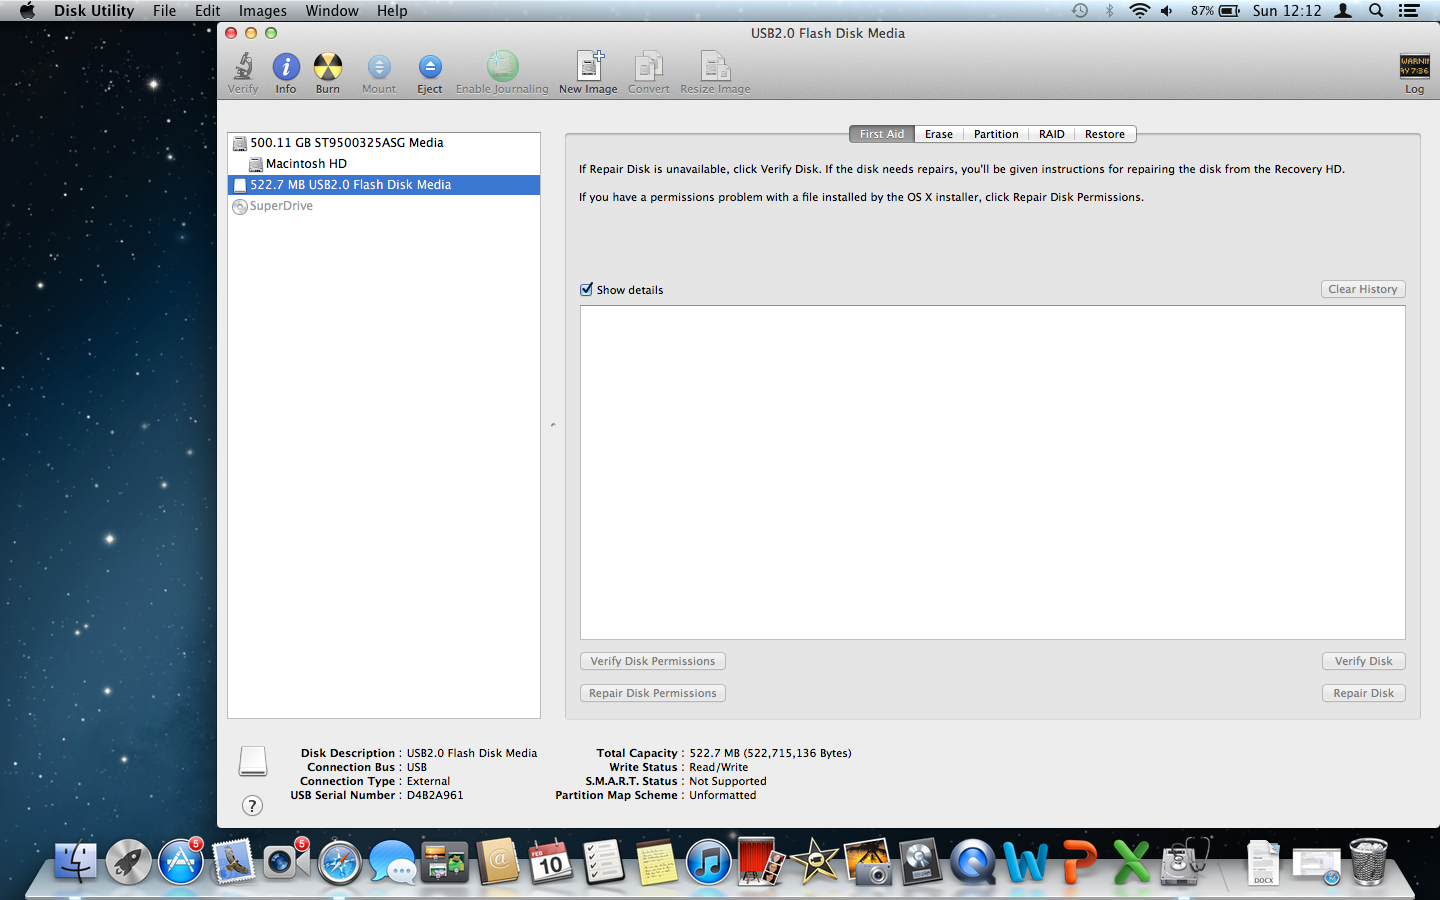
Task: Switch to the Restore tab
Action: click(x=1105, y=134)
